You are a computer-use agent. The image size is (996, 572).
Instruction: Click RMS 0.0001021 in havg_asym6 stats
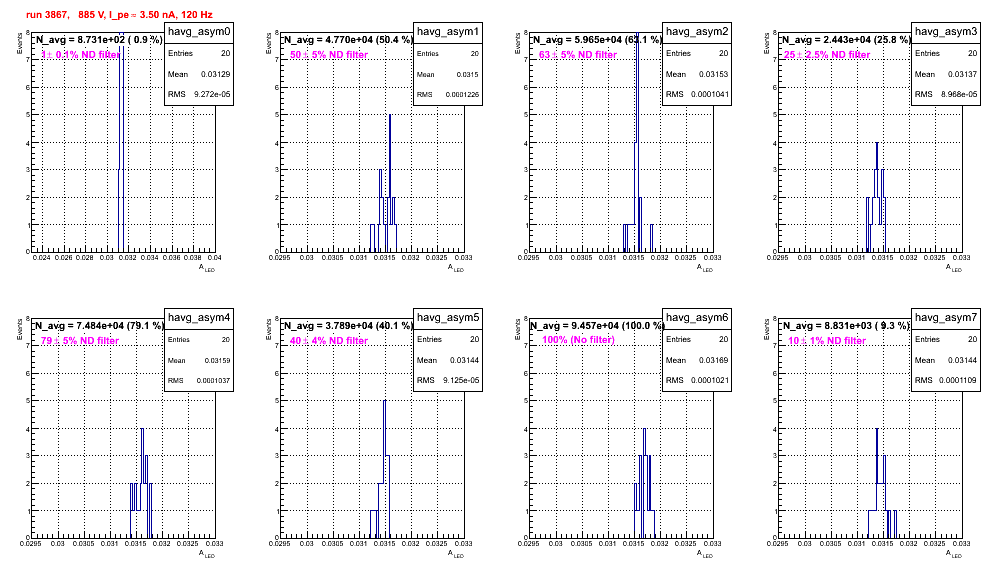pyautogui.click(x=697, y=380)
